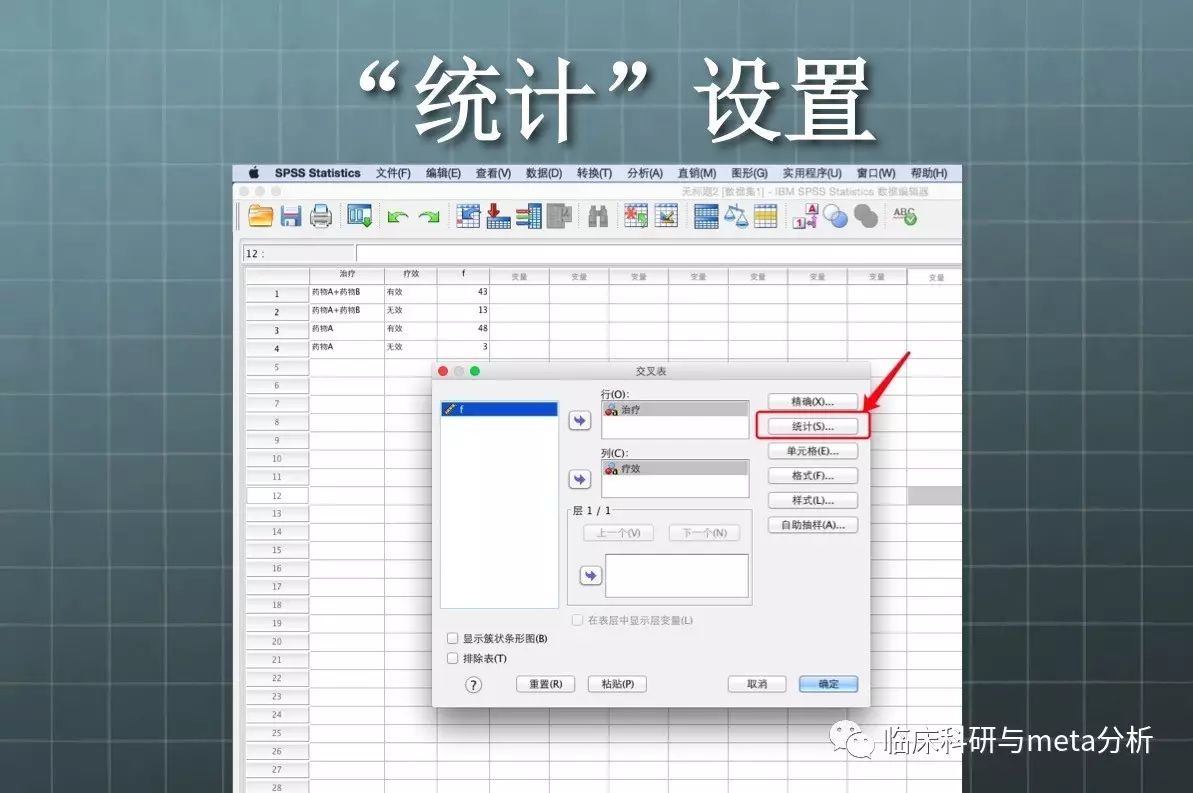Image resolution: width=1193 pixels, height=793 pixels.
Task: Click the 样式(L)... button
Action: coord(813,500)
